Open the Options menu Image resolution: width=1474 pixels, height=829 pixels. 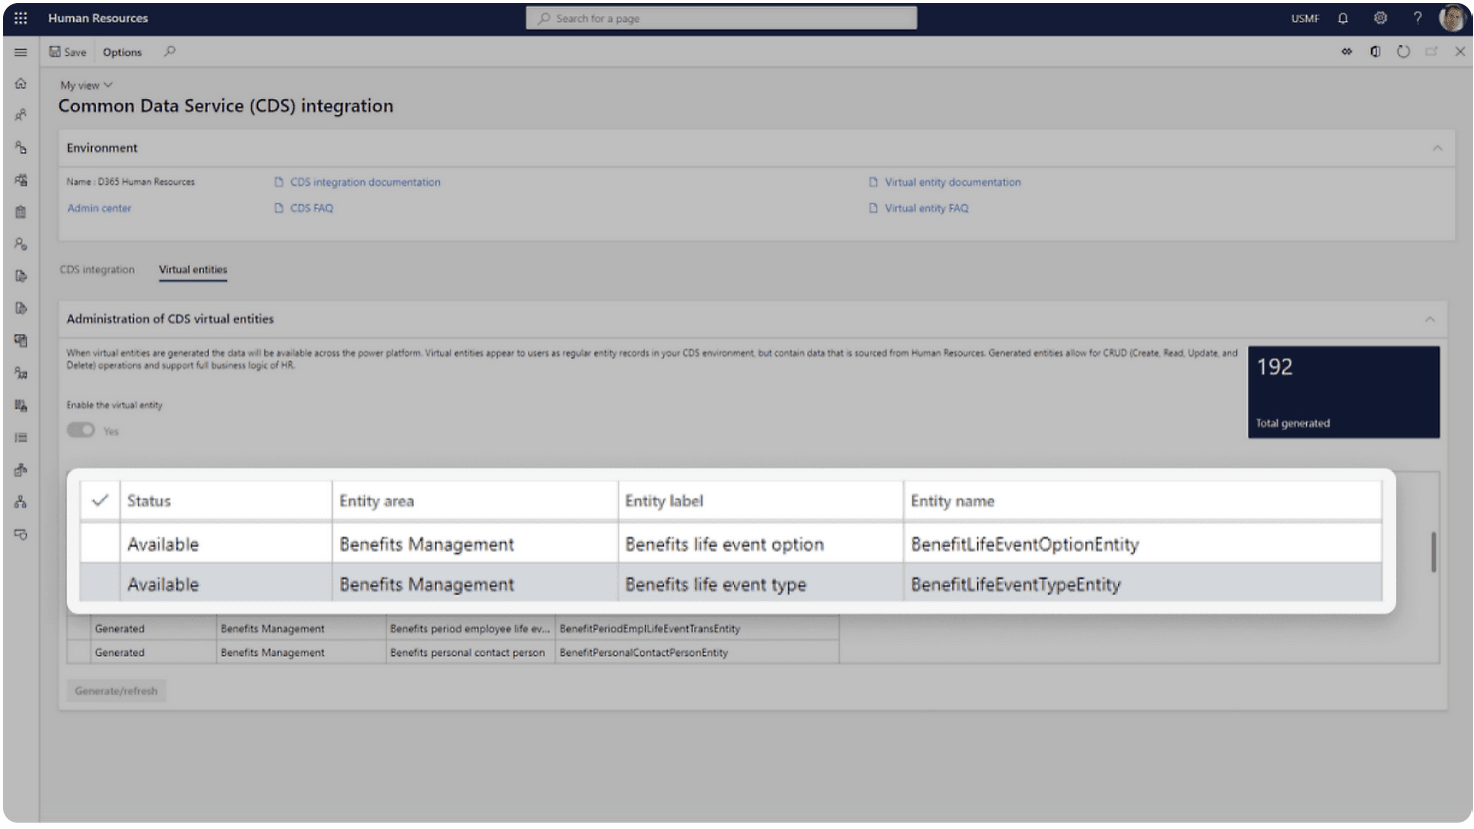coord(122,52)
